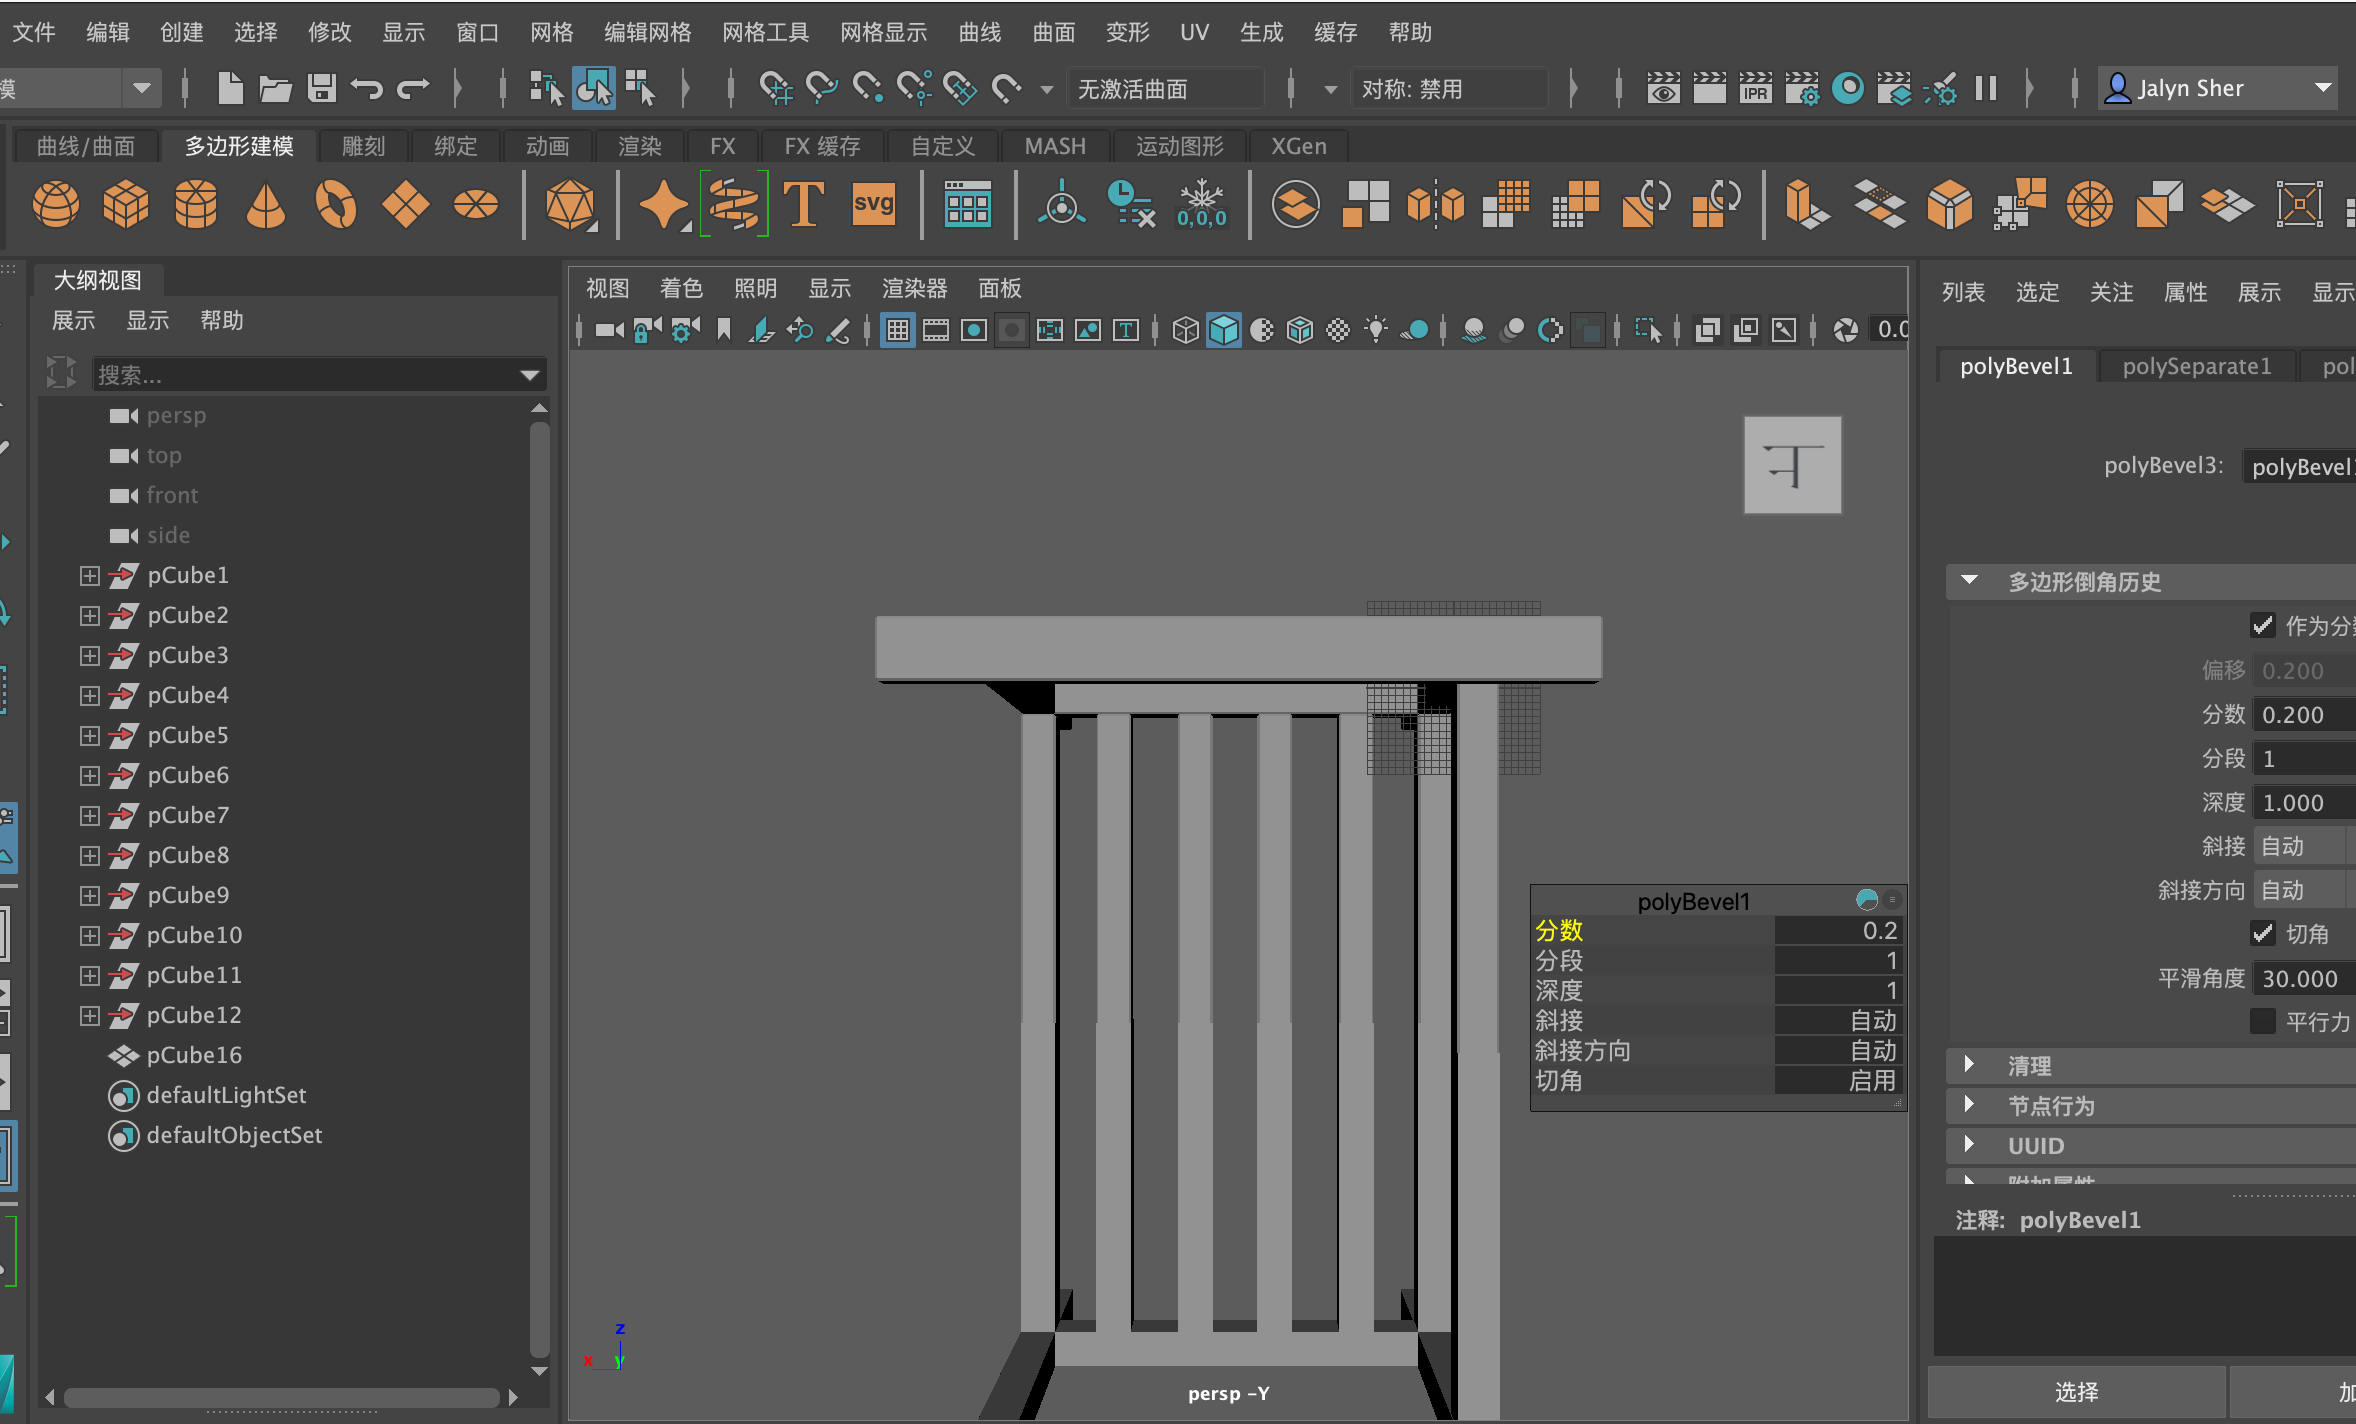Click the Save scene icon

click(x=321, y=88)
